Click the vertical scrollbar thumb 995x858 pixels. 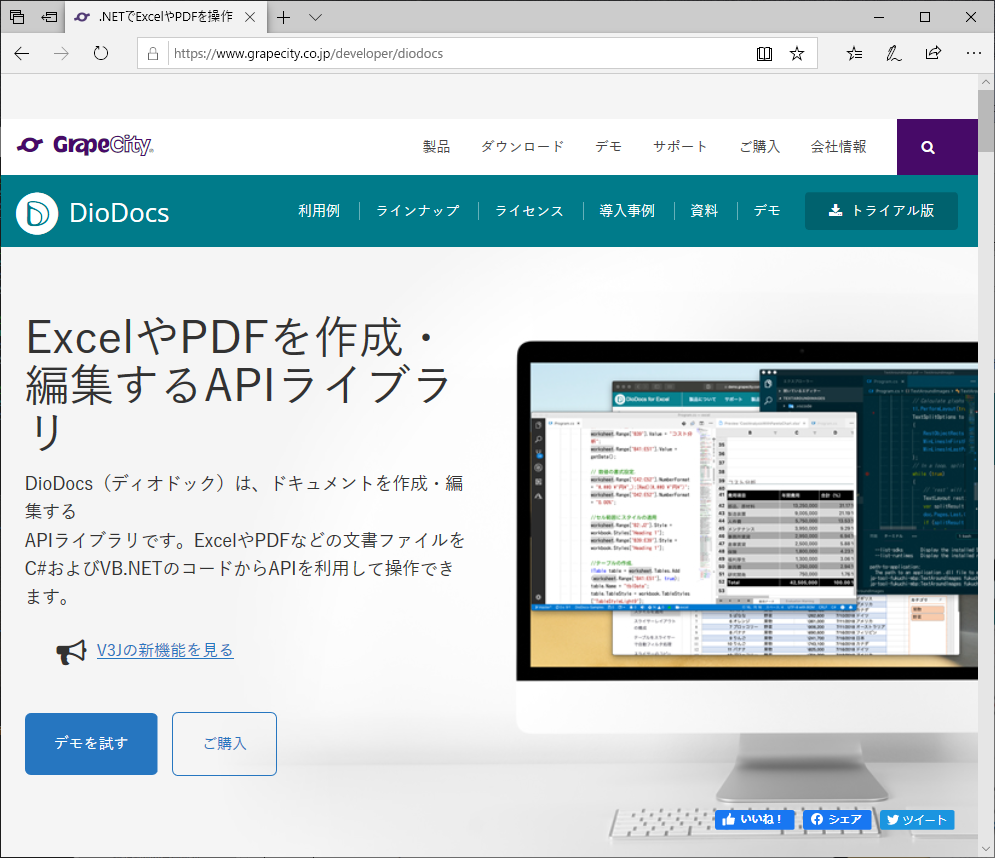point(985,121)
